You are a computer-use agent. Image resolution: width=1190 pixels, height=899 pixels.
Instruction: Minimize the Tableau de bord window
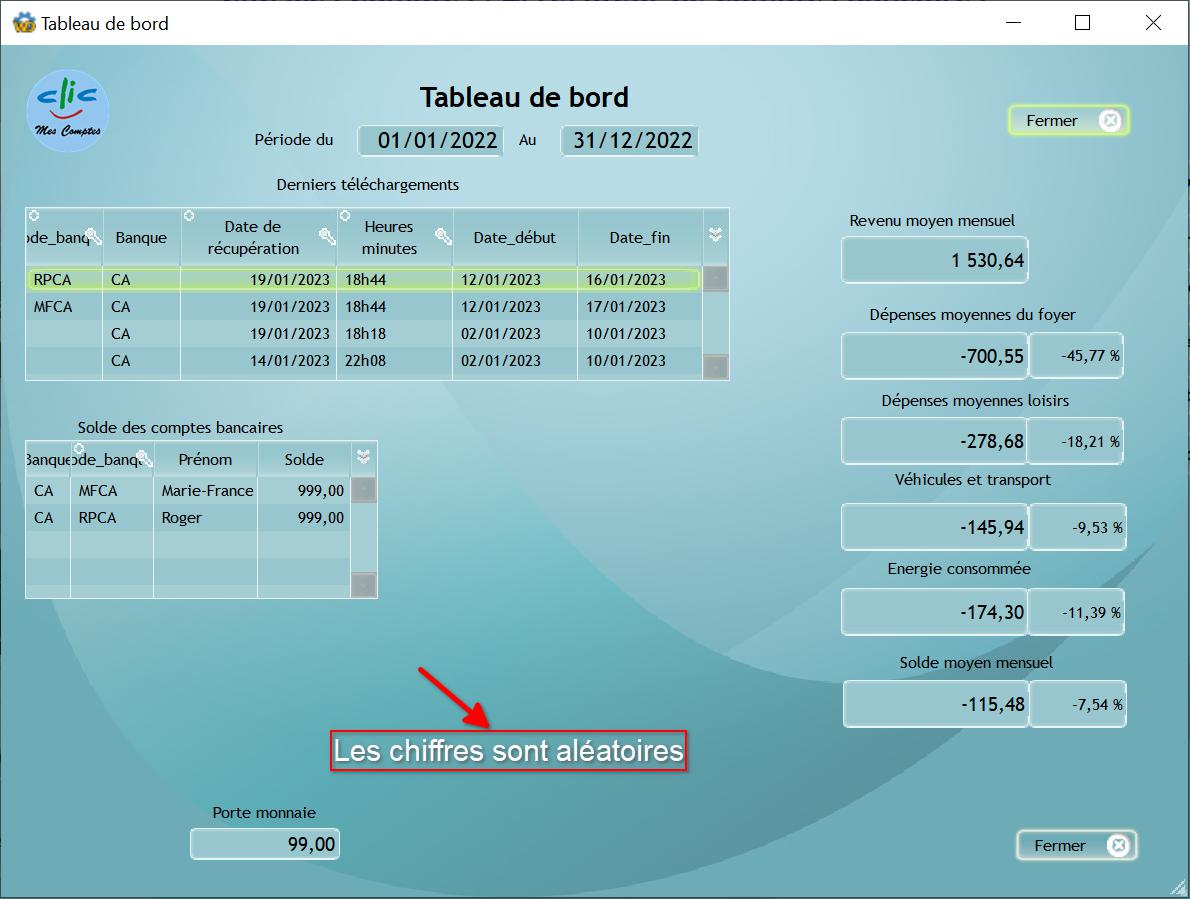tap(1013, 23)
